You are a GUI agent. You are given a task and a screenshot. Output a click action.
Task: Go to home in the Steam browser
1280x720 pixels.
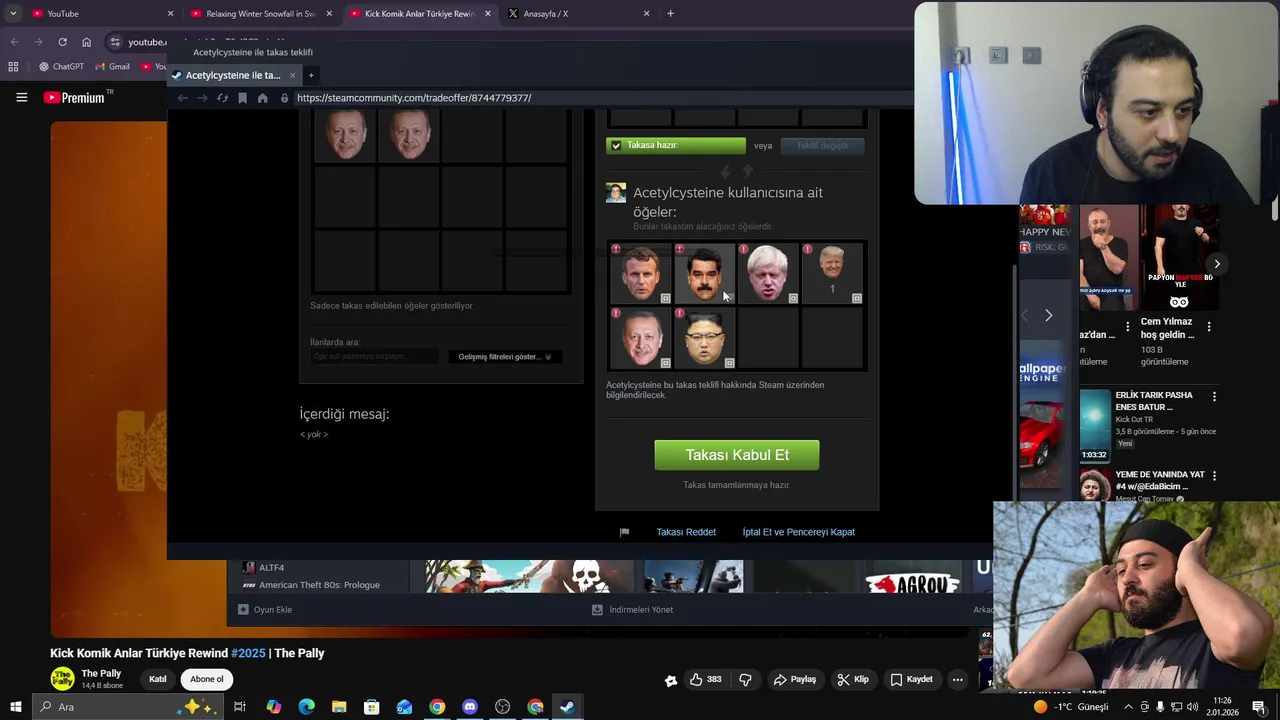click(262, 98)
